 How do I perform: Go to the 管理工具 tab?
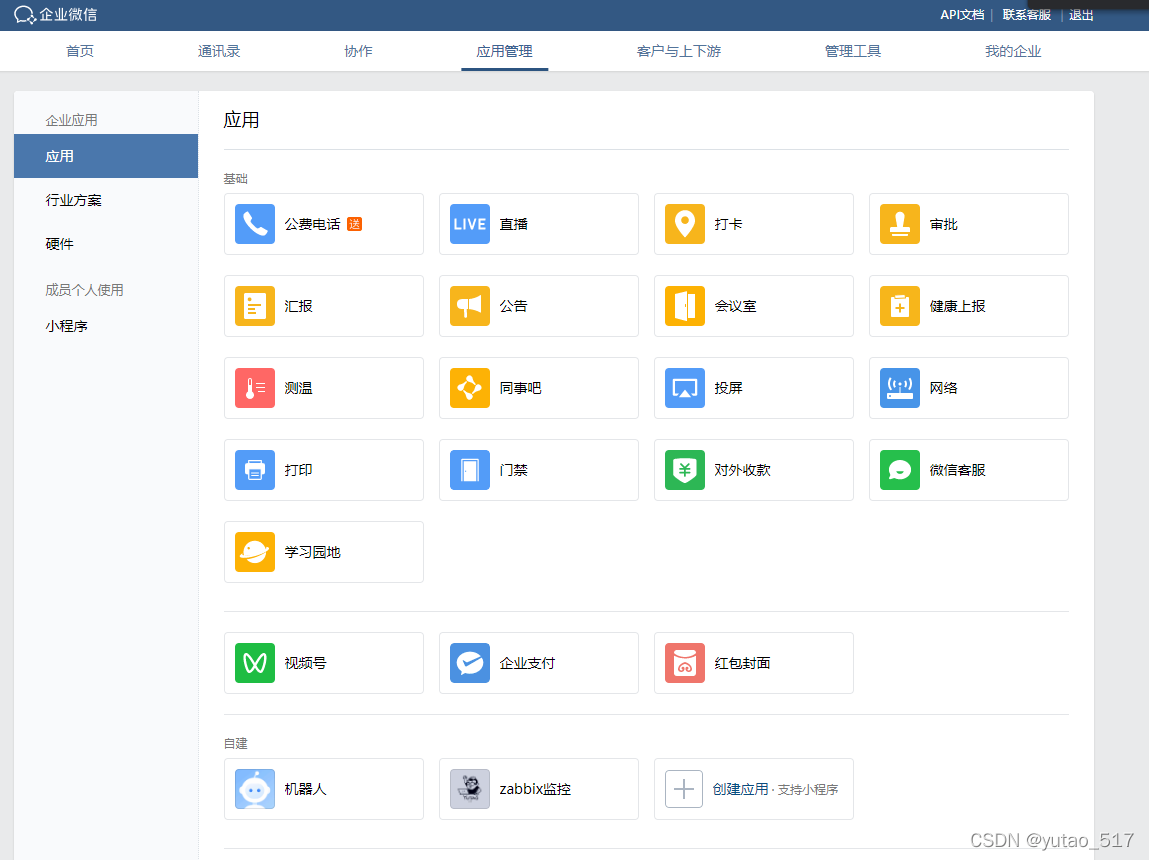point(853,51)
